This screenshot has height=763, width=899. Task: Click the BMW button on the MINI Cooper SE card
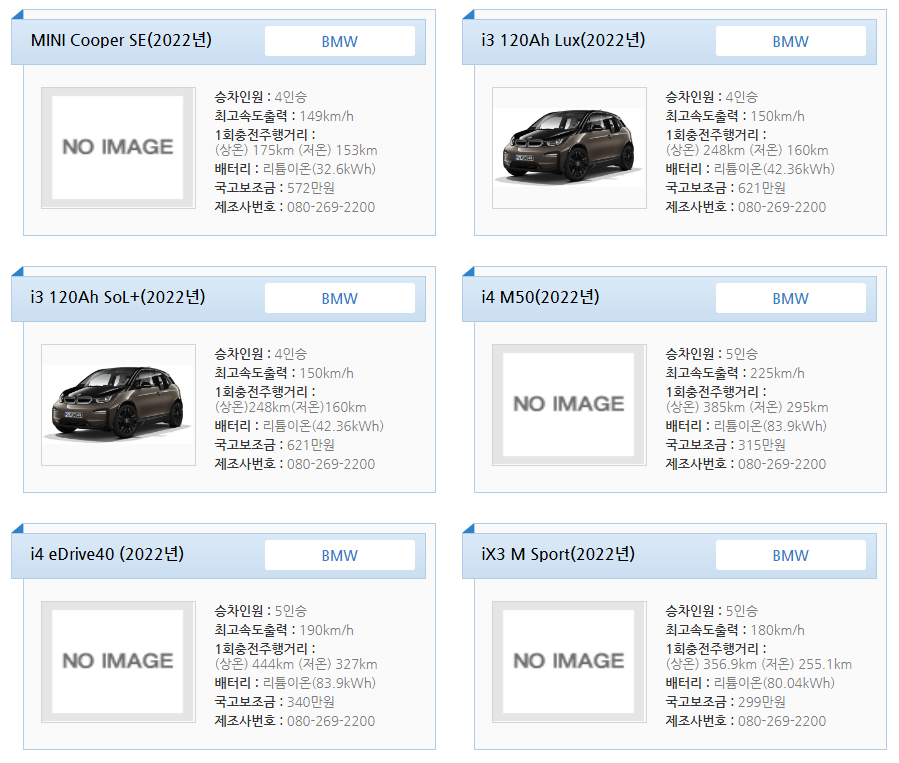[x=339, y=41]
